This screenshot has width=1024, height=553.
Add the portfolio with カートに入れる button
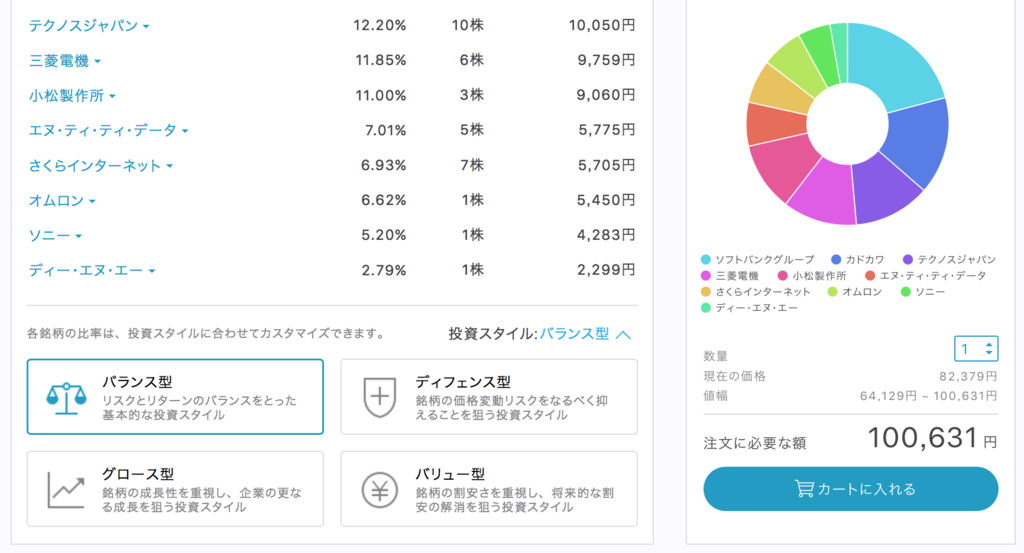(850, 489)
